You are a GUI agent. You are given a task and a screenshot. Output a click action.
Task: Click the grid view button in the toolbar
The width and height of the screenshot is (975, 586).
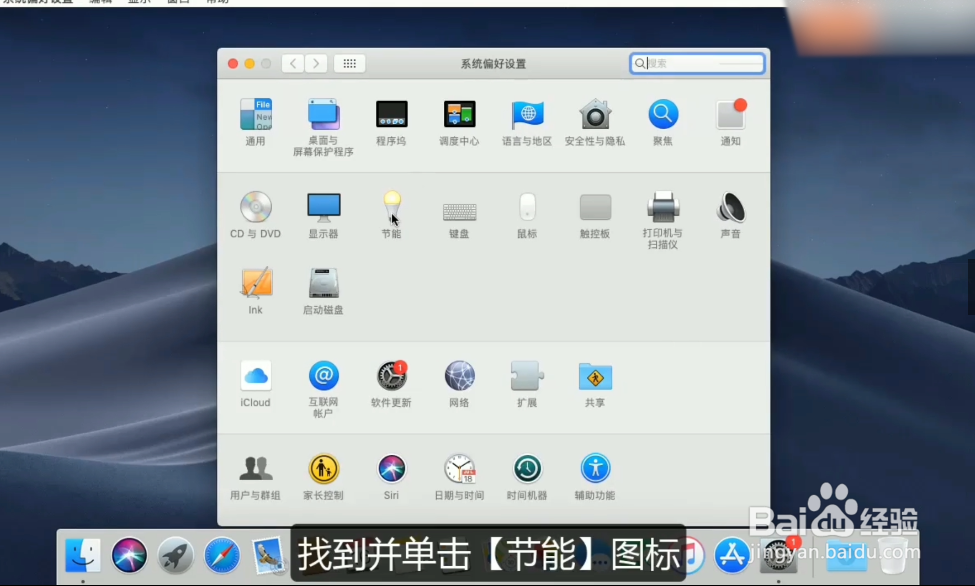tap(348, 63)
